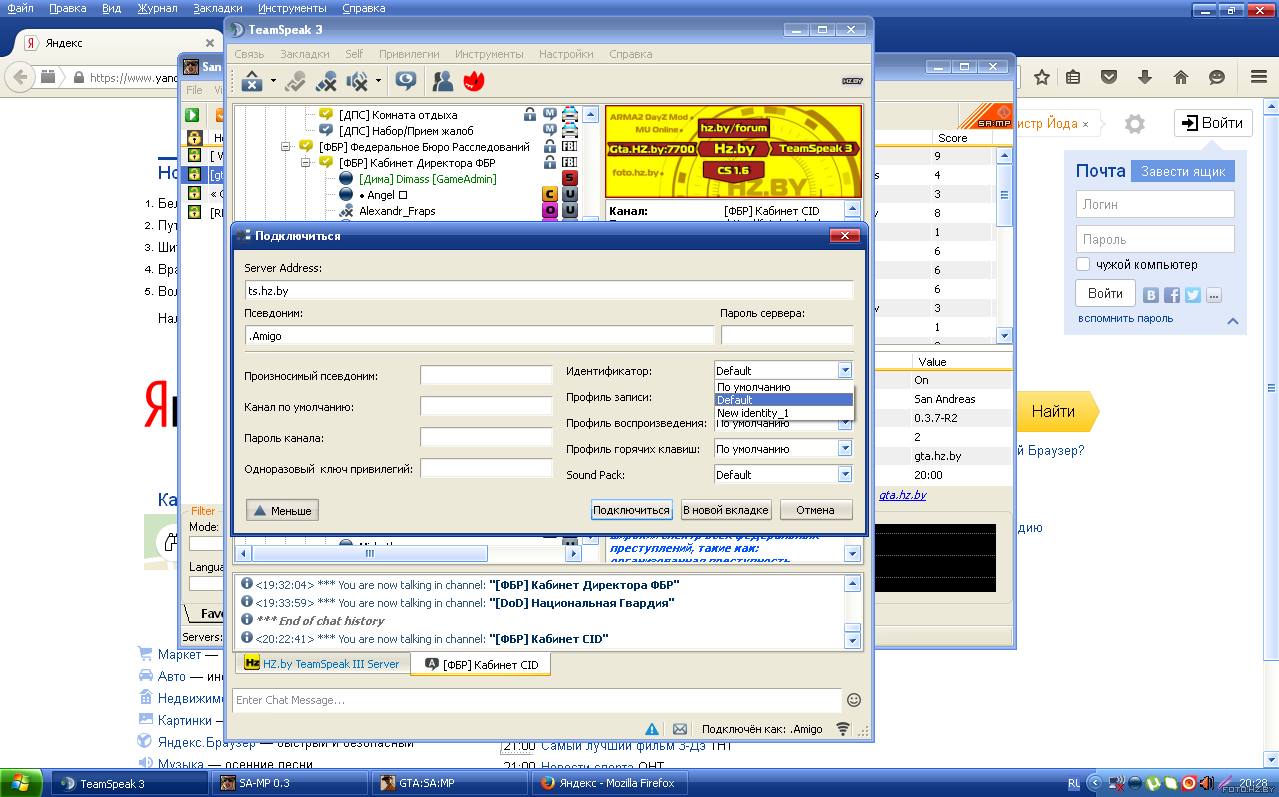Click the yellow Найти search button
1279x797 pixels.
pyautogui.click(x=1058, y=411)
